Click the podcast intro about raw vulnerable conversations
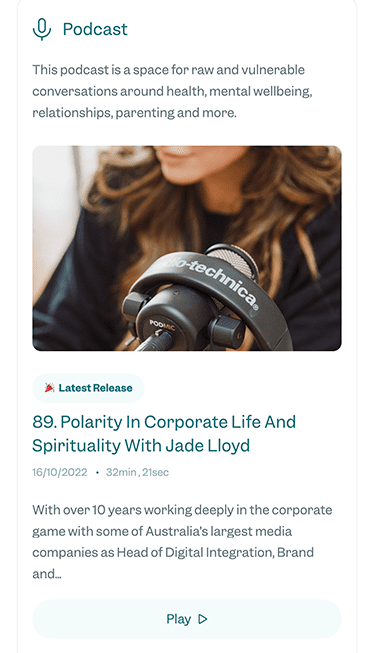 coord(172,91)
